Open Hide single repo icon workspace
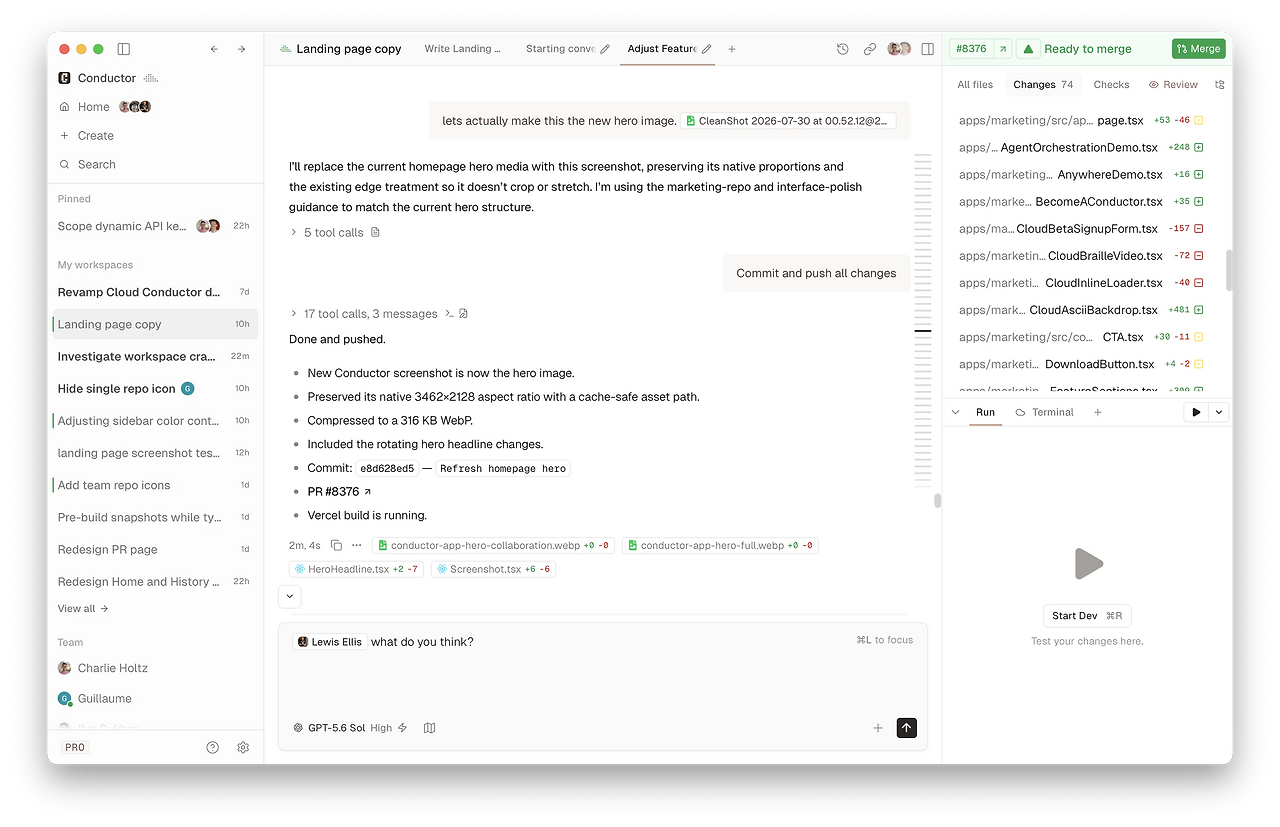The width and height of the screenshot is (1280, 827). 155,388
